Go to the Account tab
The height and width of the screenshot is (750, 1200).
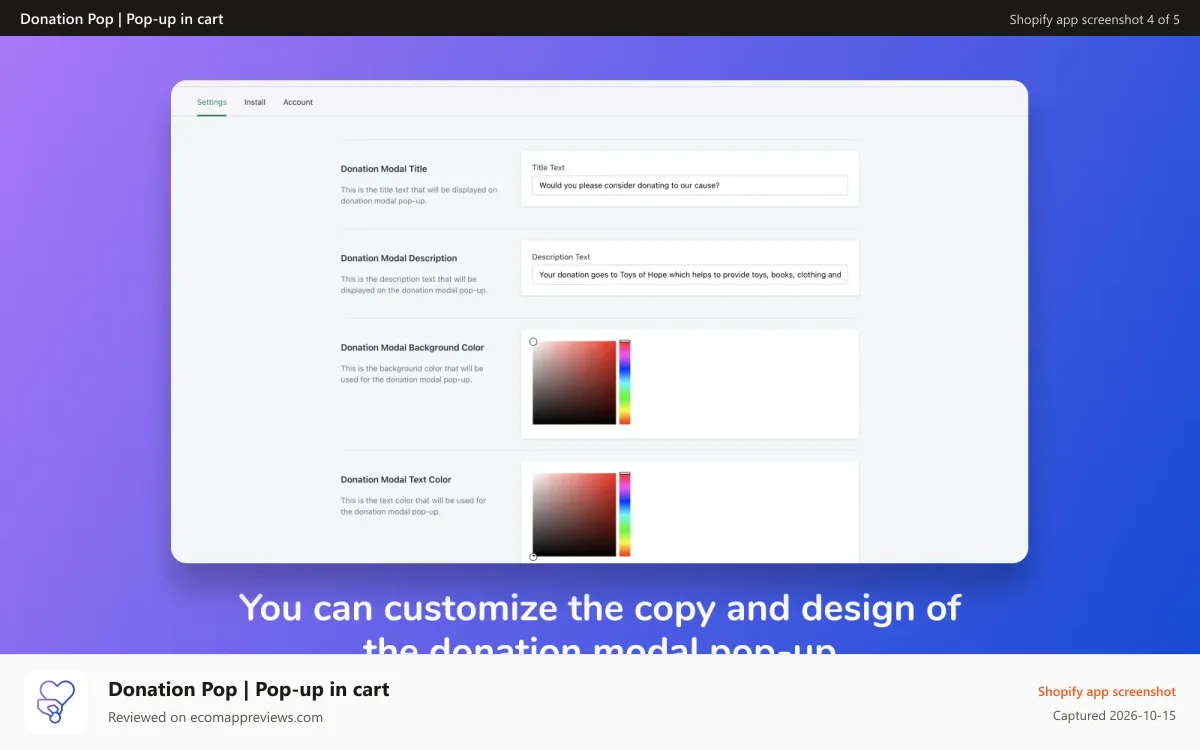(x=298, y=102)
